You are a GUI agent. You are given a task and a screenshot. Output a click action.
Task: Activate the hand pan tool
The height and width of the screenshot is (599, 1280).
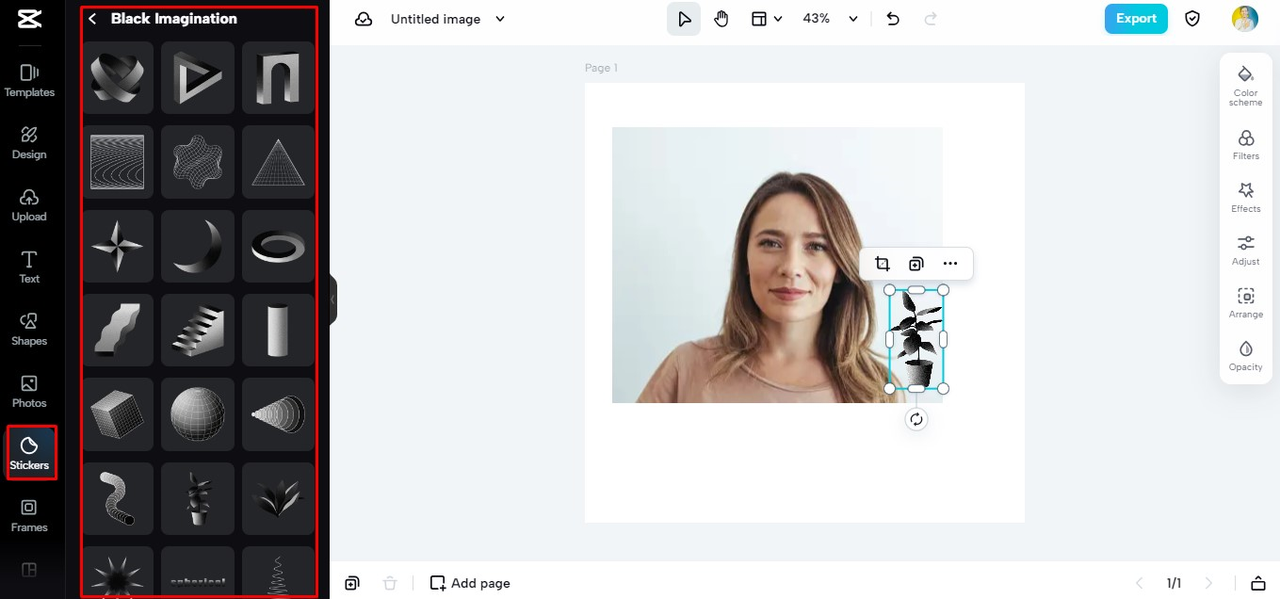721,19
